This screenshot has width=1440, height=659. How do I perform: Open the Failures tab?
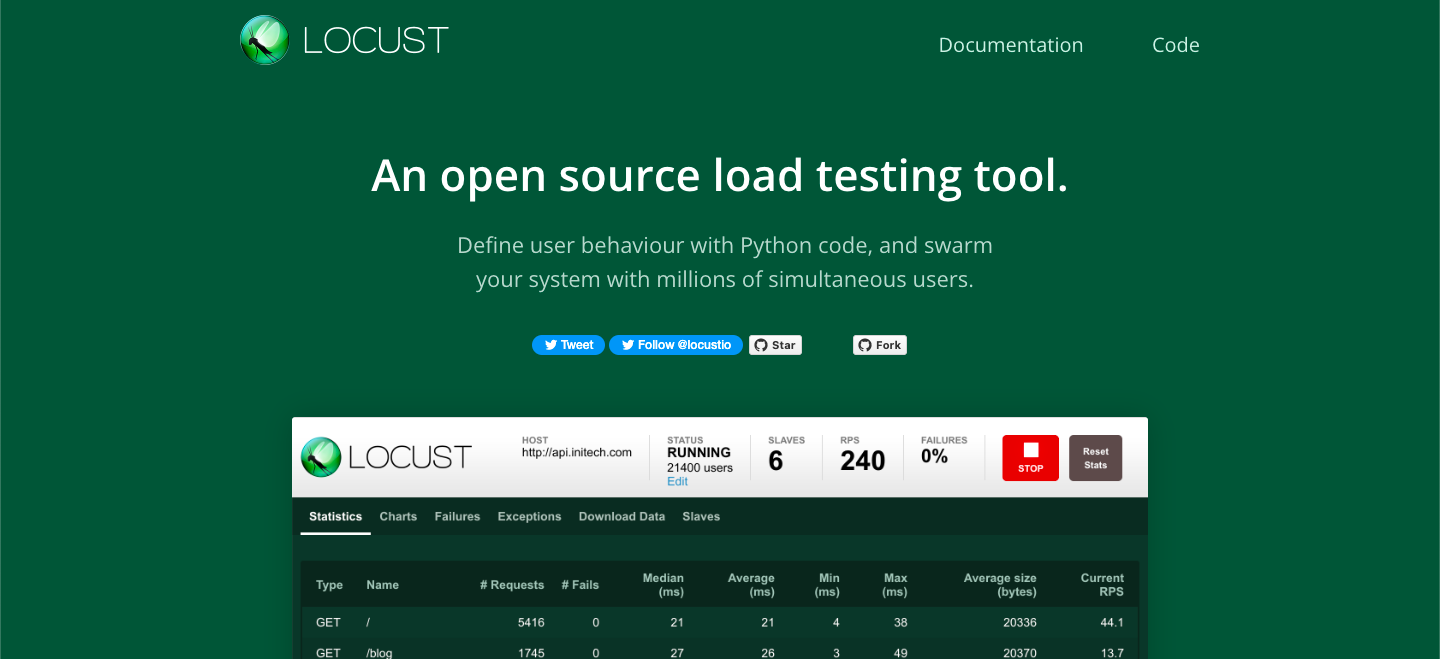point(457,517)
